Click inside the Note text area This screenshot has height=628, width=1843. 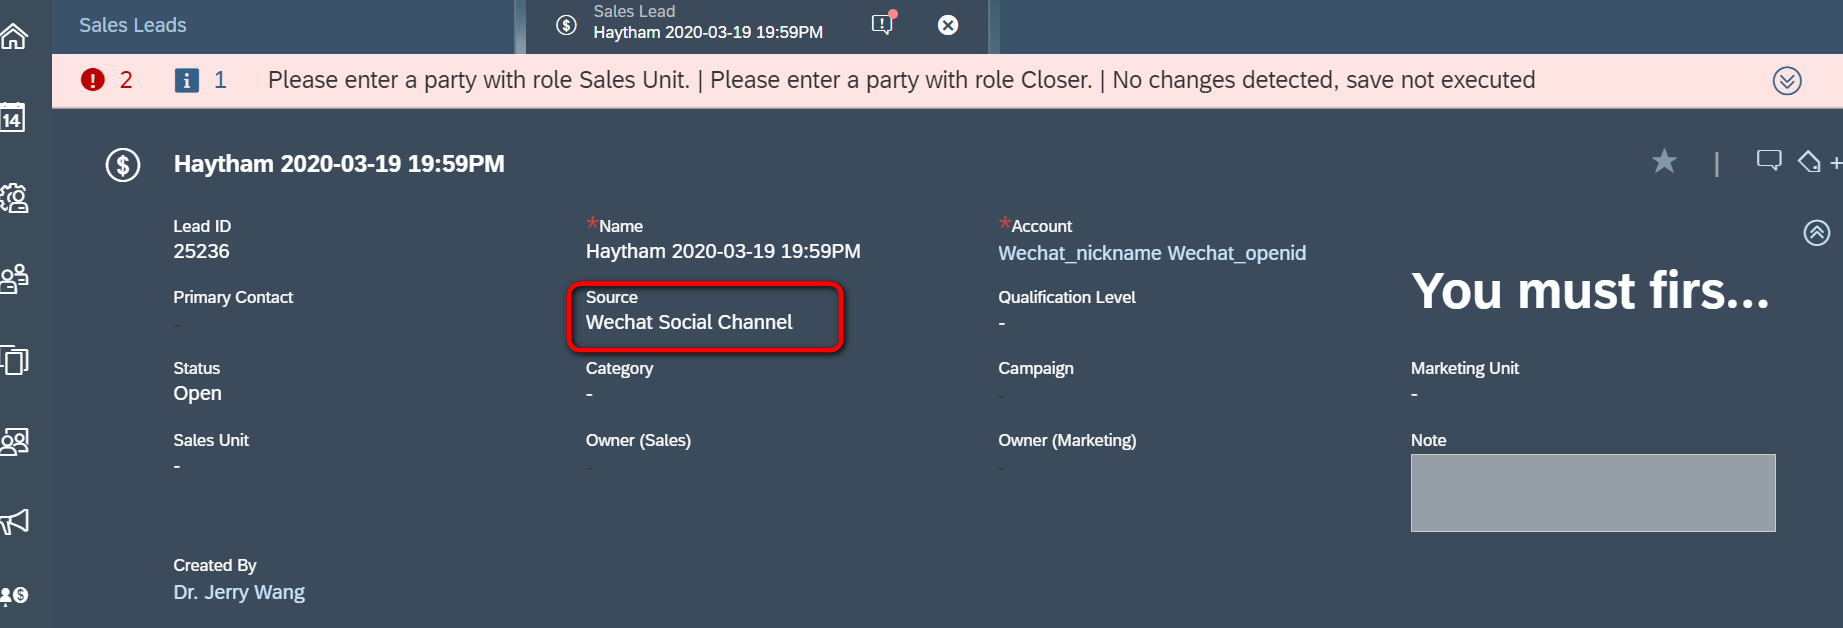pyautogui.click(x=1593, y=493)
